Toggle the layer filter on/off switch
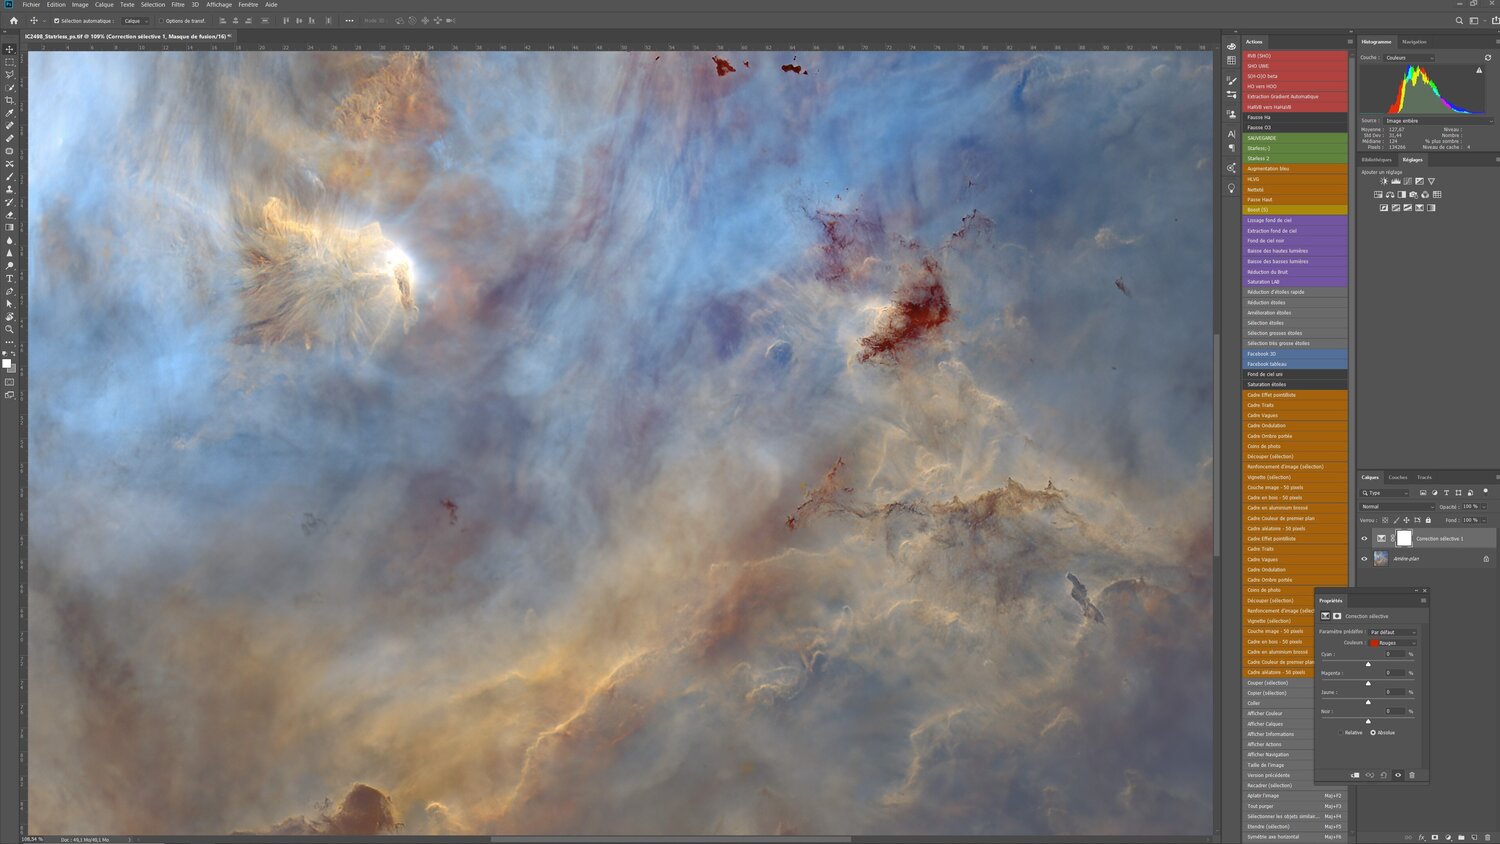Screen dimensions: 1500x844 point(1486,491)
